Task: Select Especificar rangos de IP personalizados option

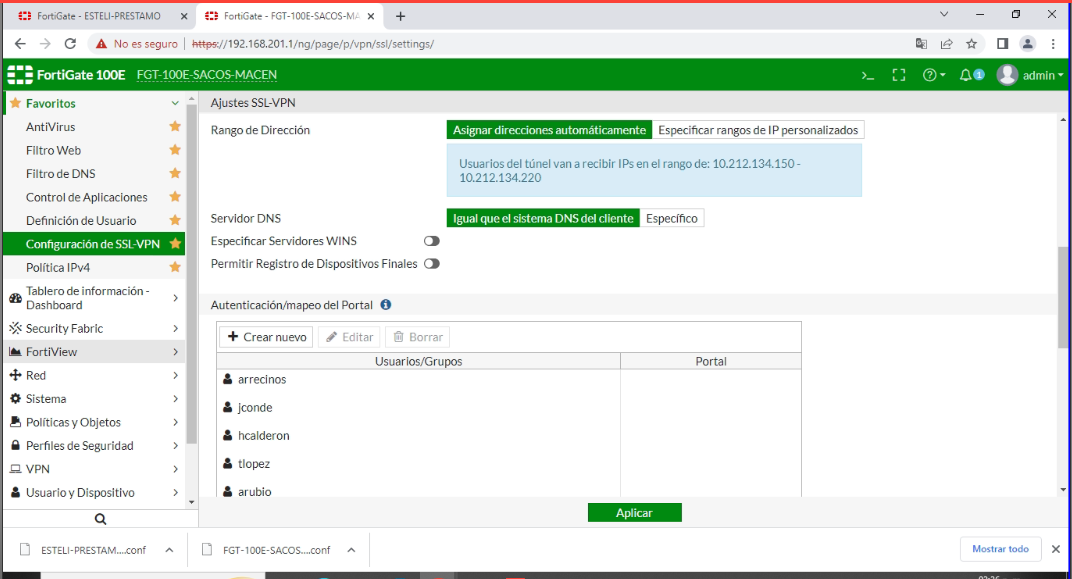Action: tap(757, 130)
